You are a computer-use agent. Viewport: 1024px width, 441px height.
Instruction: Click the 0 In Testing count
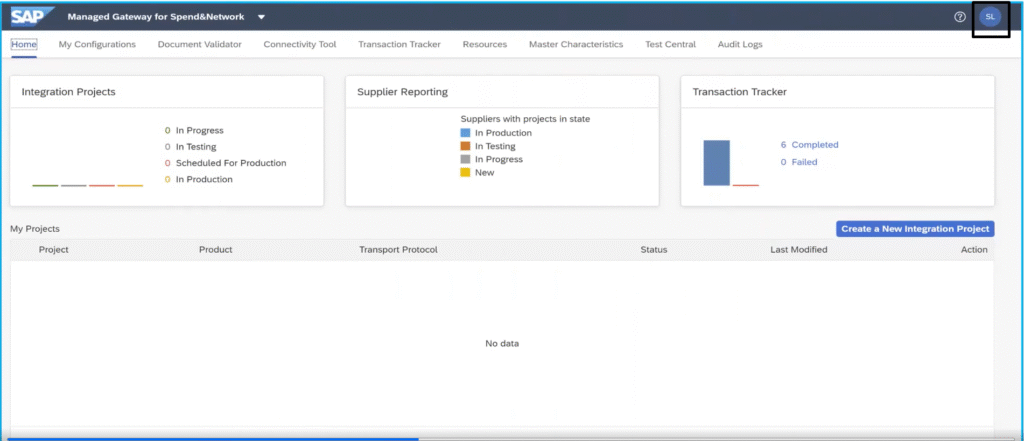pos(191,147)
